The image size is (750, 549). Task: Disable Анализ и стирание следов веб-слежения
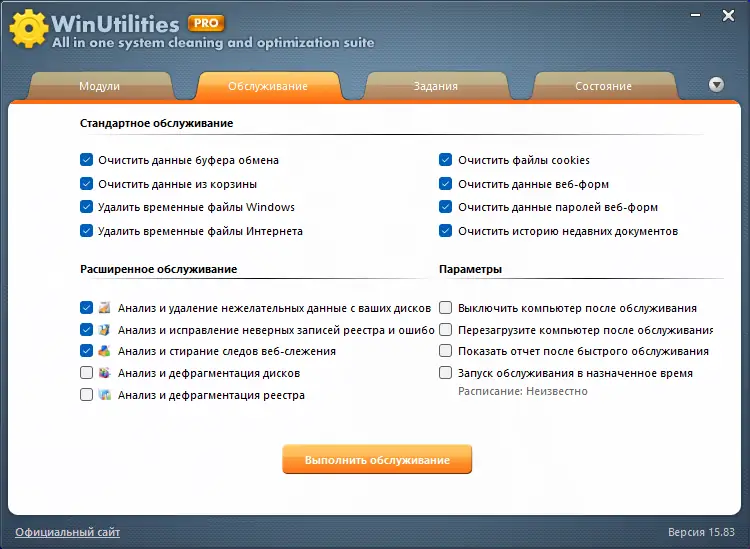[x=86, y=351]
